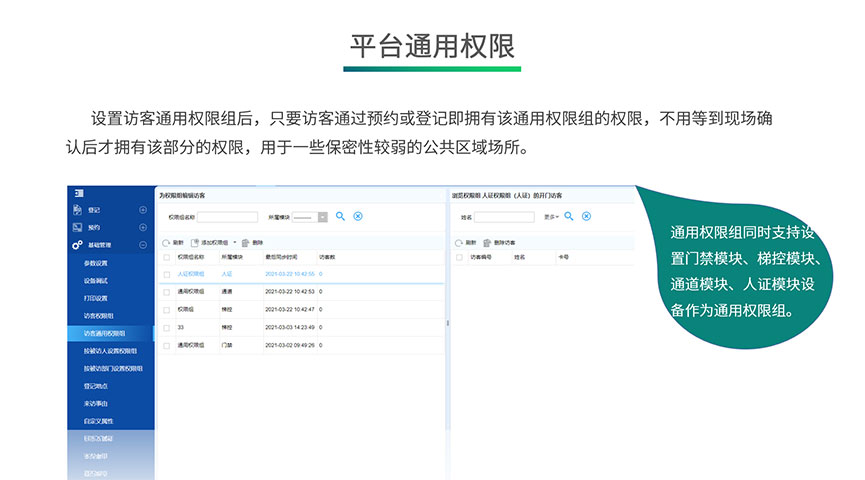Screen dimensions: 865x480
Task: Click the clear (X) icon beside left search
Action: tap(358, 216)
